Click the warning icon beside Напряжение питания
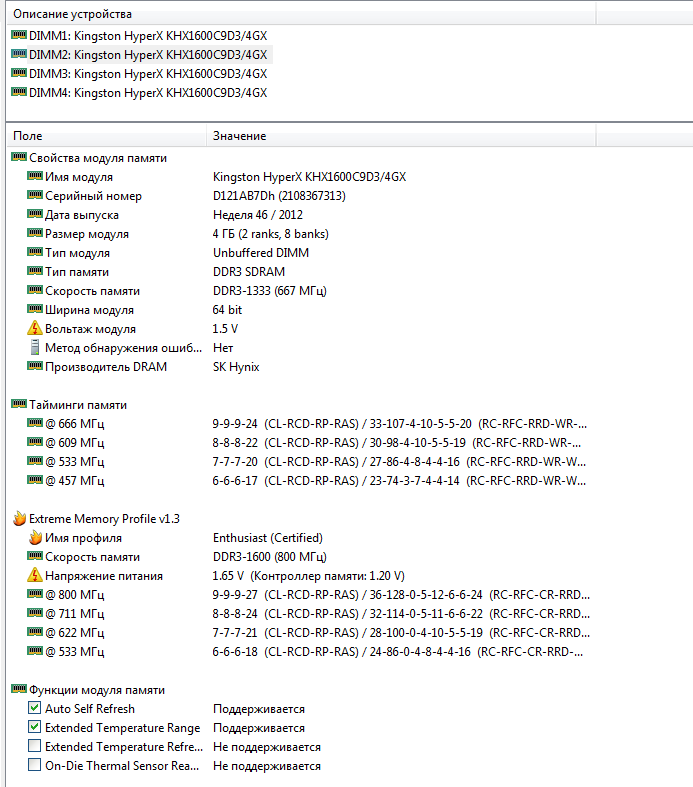 (x=35, y=575)
